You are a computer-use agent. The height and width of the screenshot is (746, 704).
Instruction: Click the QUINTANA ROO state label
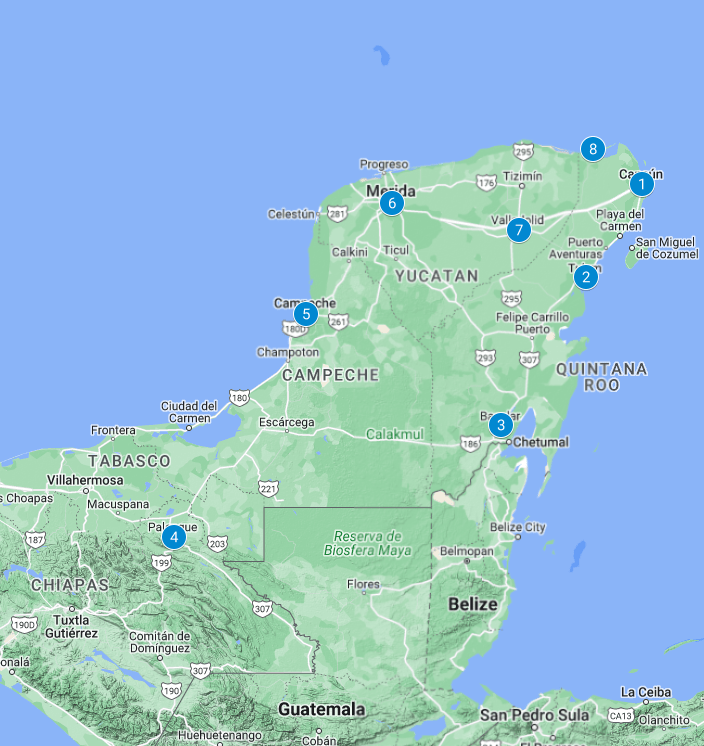pos(602,376)
